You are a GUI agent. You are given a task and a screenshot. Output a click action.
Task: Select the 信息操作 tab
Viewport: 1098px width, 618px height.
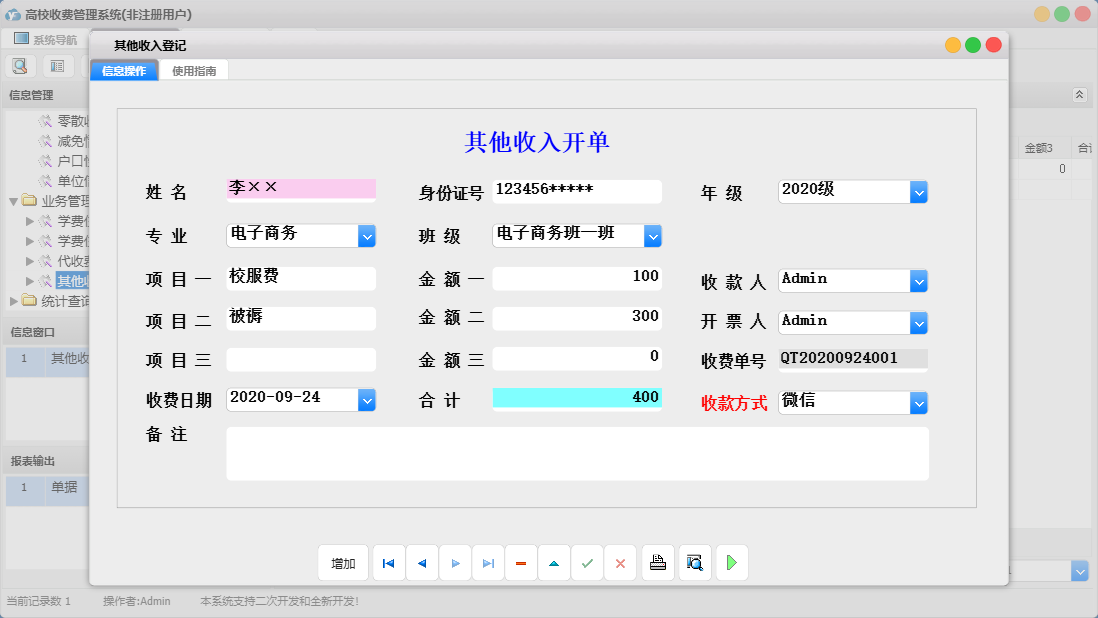[123, 71]
